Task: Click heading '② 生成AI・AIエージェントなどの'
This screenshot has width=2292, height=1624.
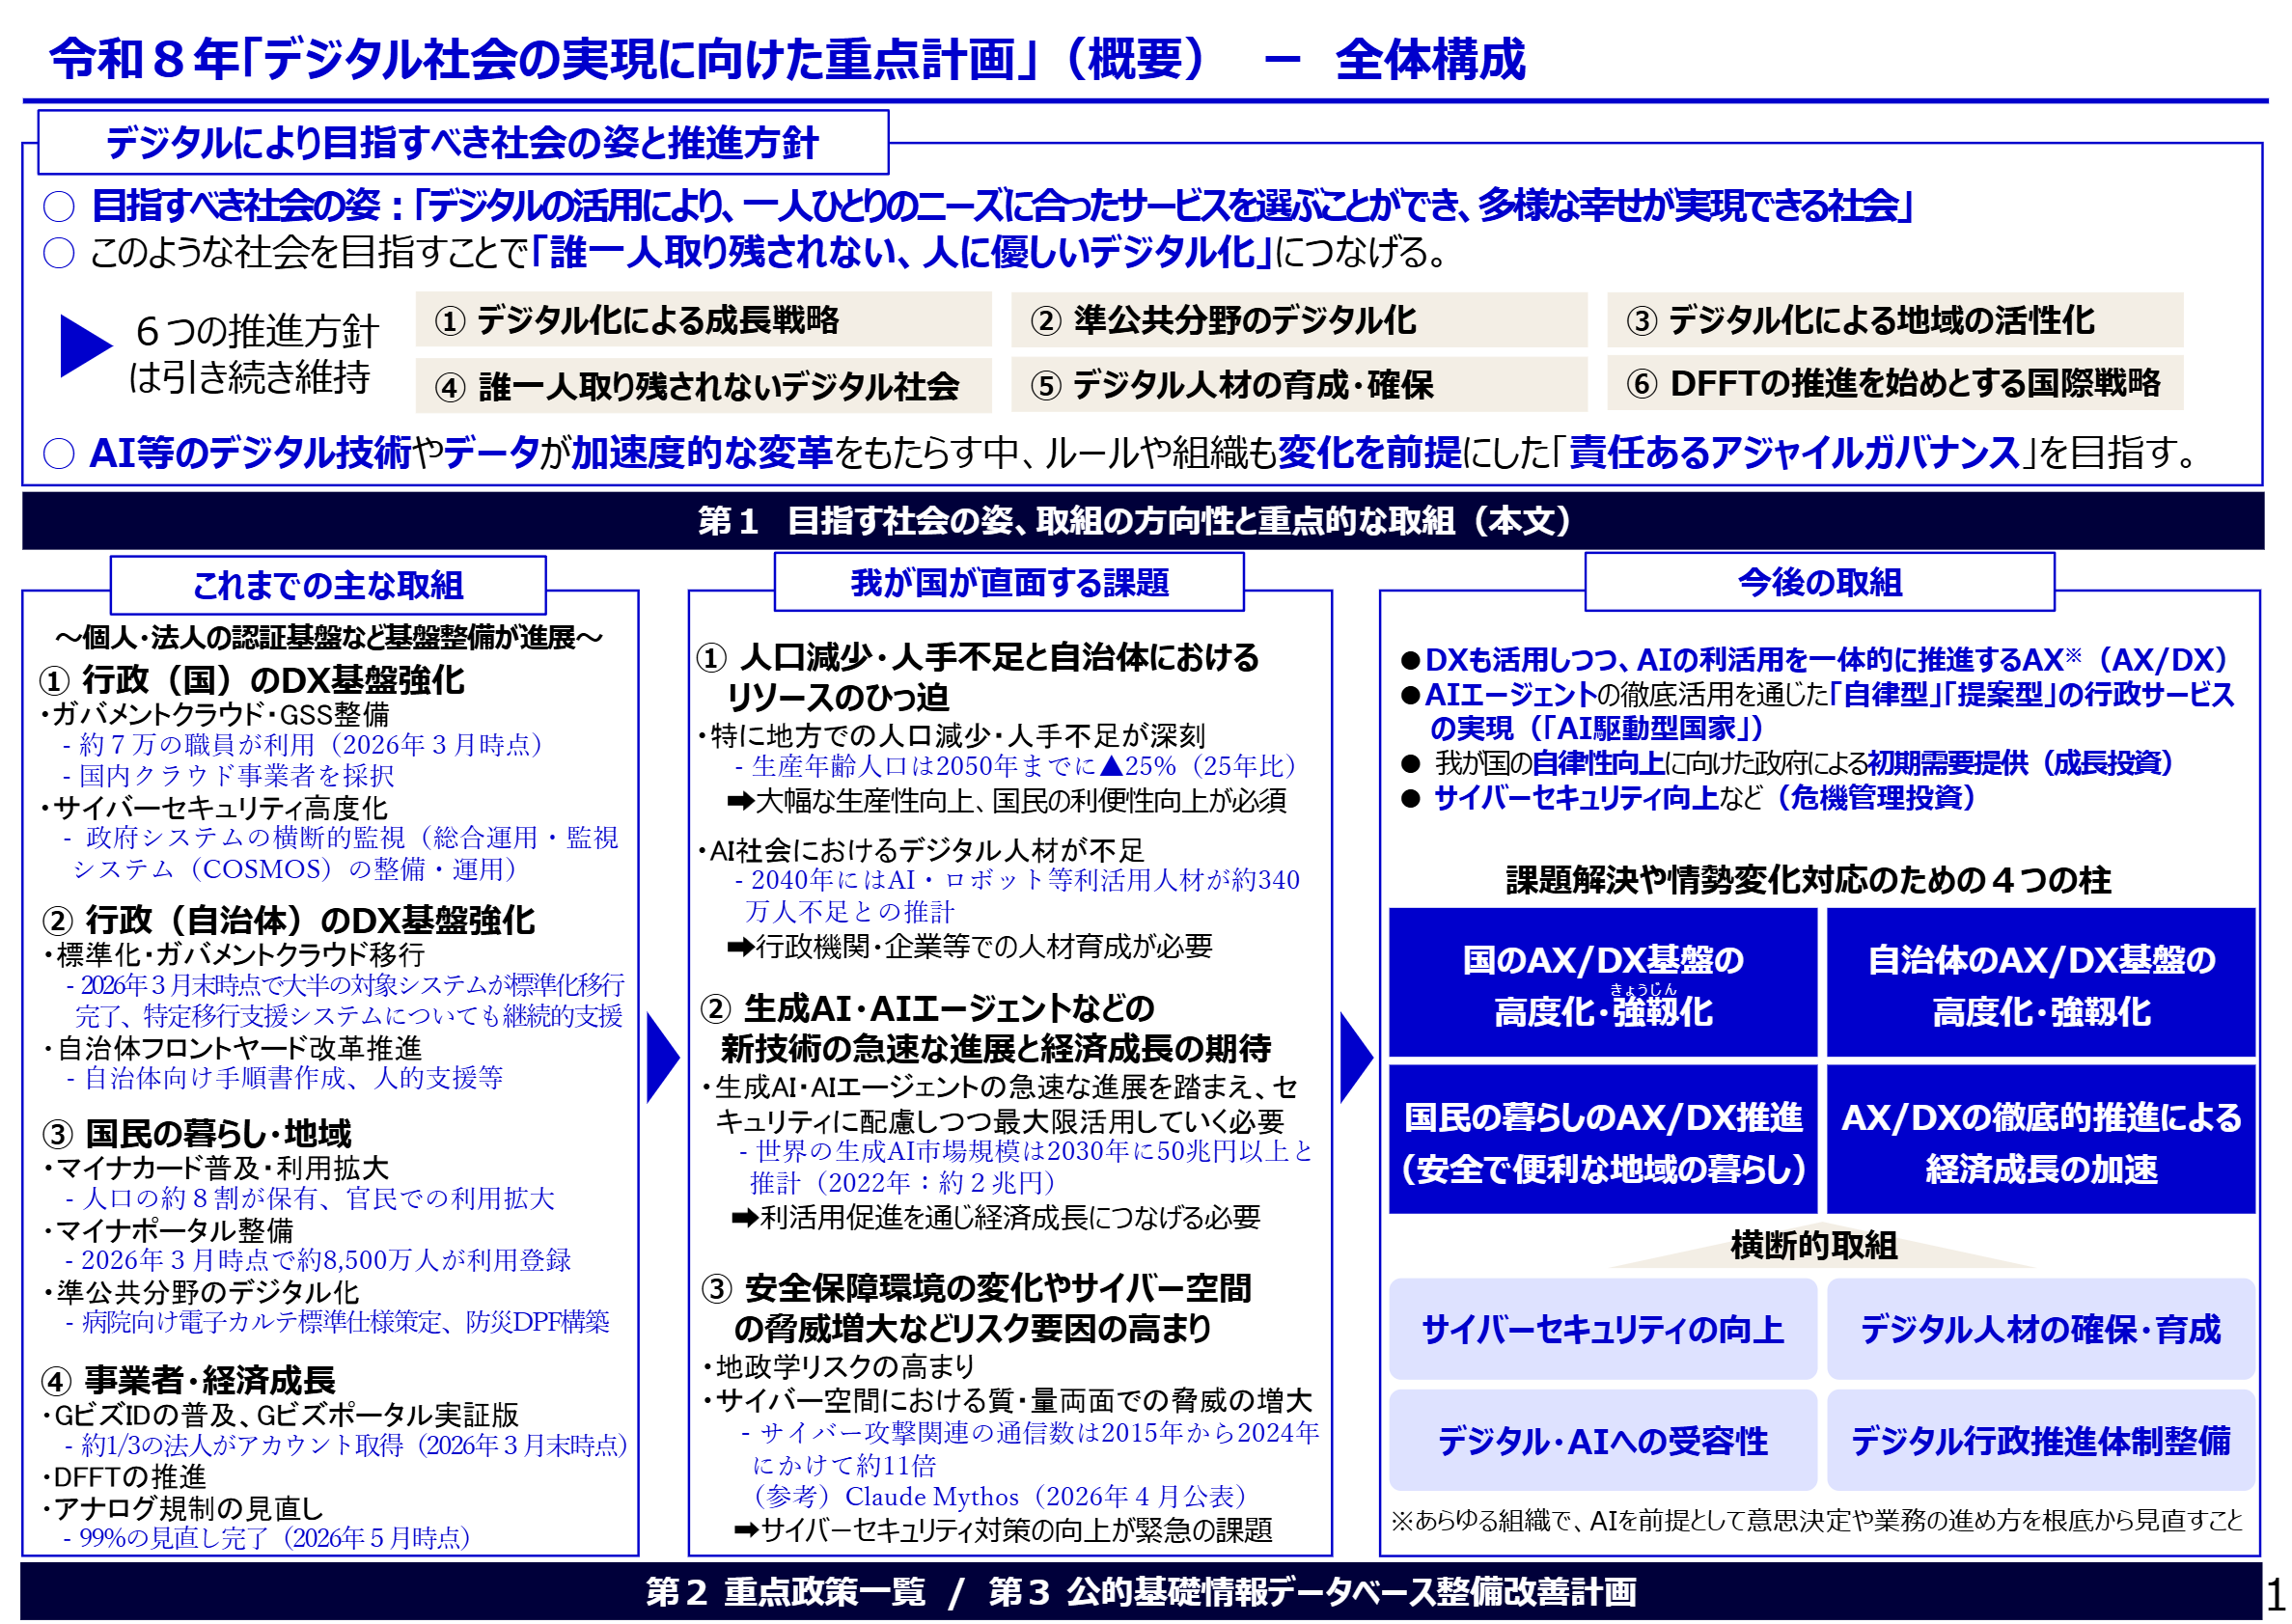Action: click(x=927, y=1009)
